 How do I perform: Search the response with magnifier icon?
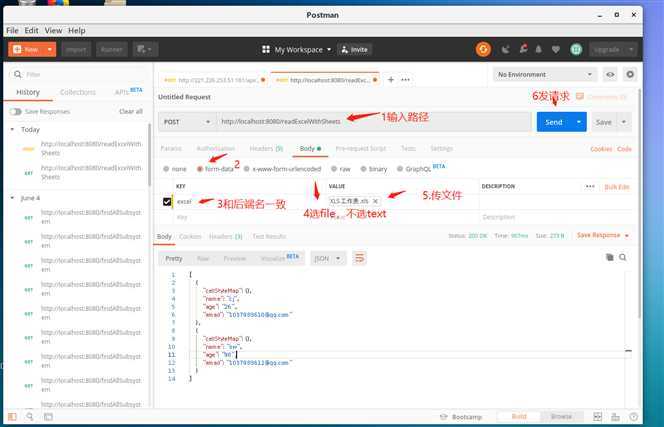(623, 258)
